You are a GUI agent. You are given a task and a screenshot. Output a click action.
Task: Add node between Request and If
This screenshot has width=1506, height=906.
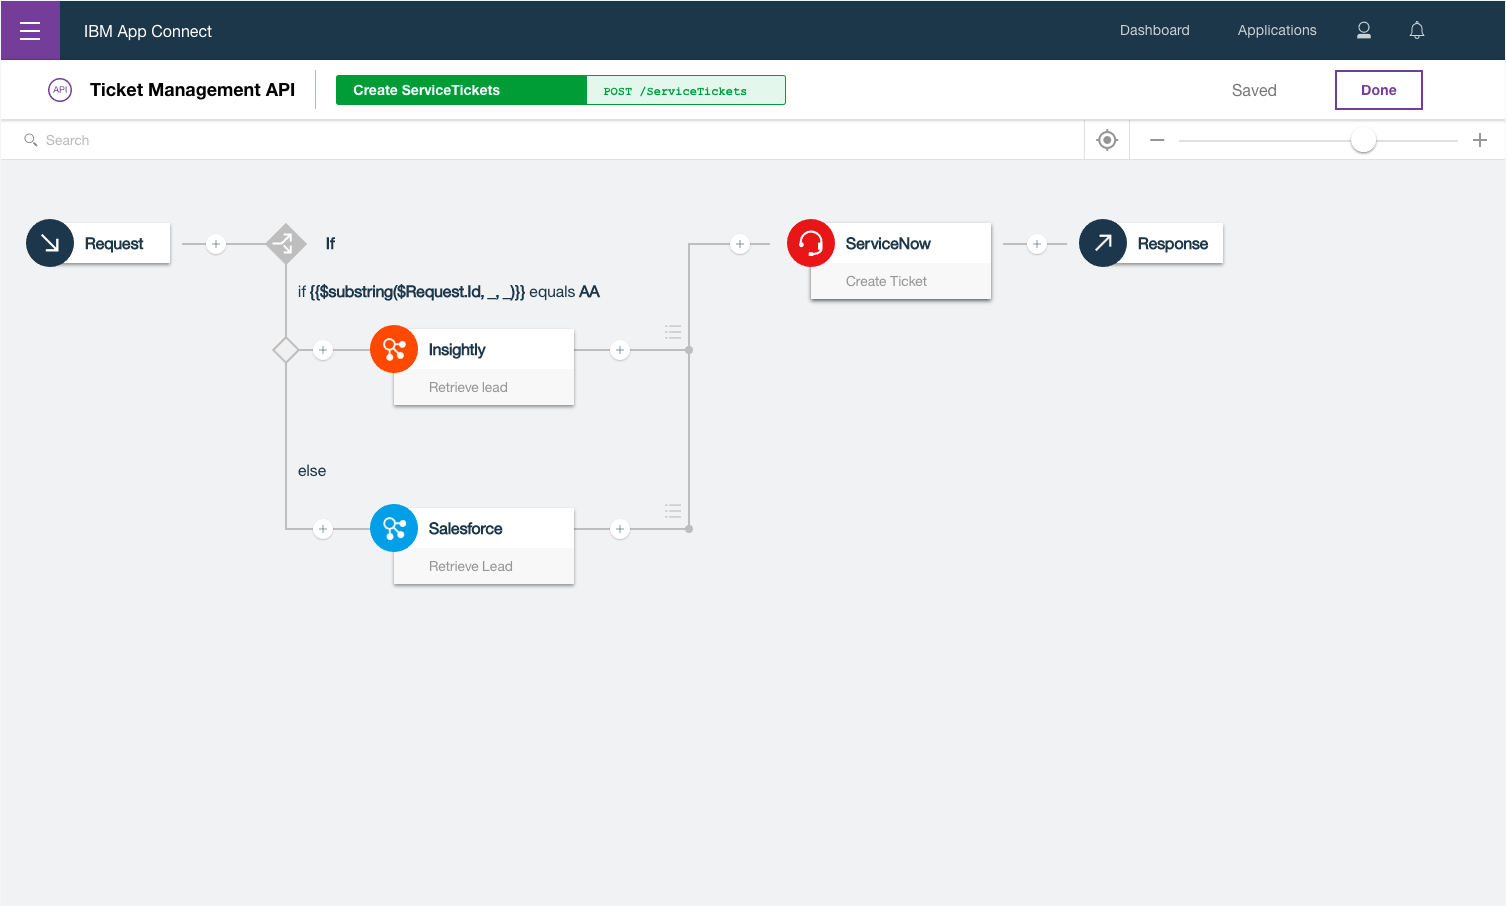click(x=216, y=244)
